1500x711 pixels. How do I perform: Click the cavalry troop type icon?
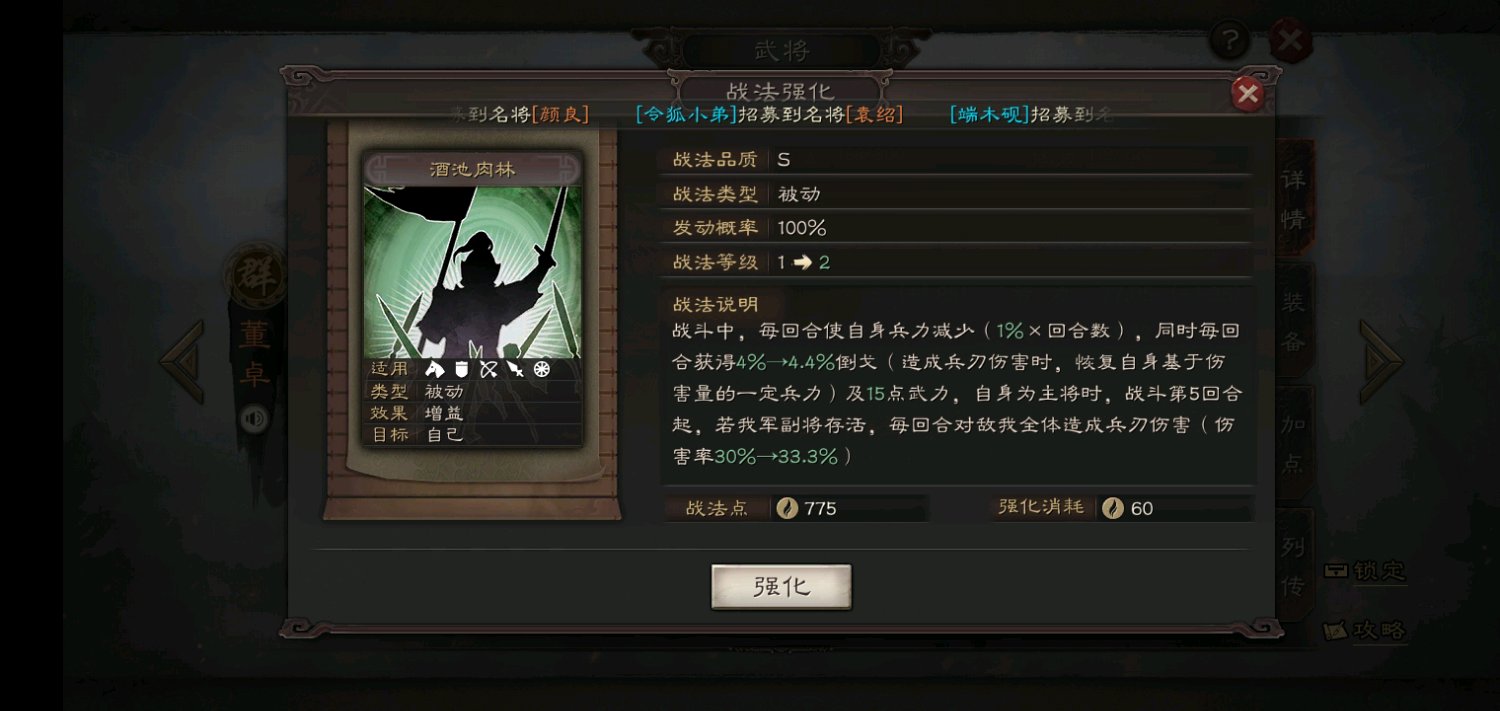tap(434, 369)
